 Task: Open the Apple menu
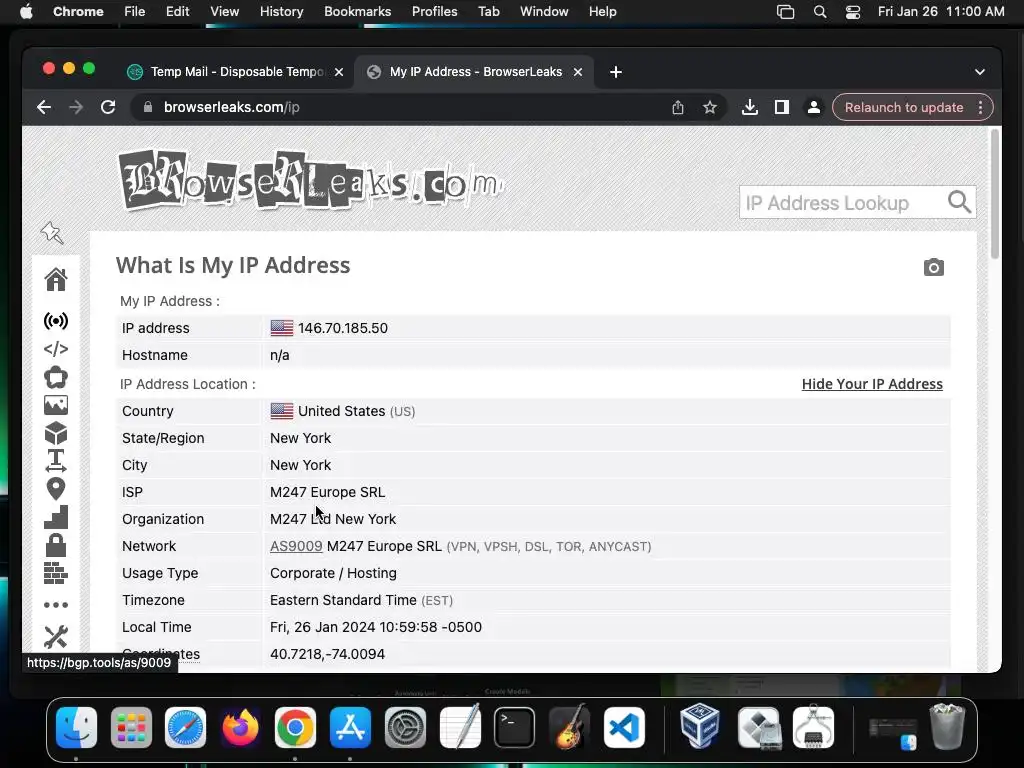coord(26,12)
